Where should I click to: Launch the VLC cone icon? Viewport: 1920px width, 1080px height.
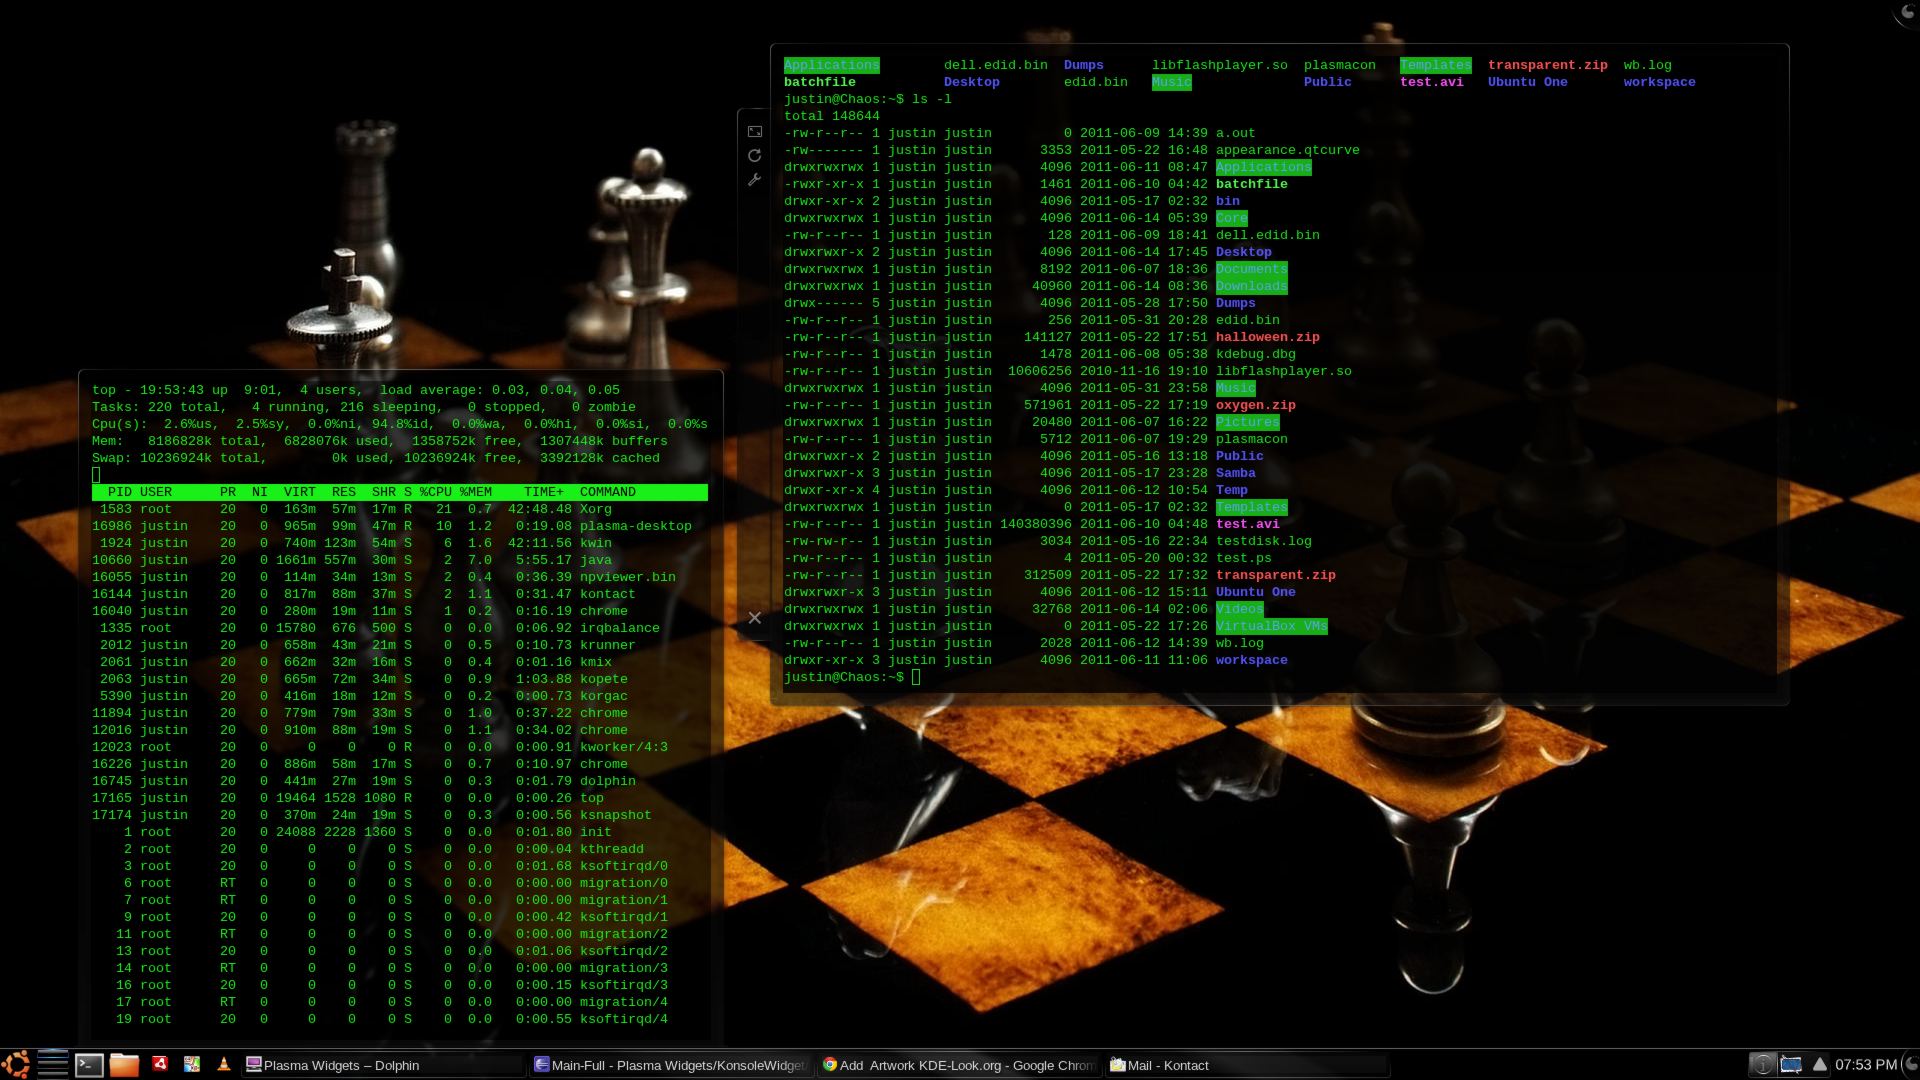click(224, 1064)
